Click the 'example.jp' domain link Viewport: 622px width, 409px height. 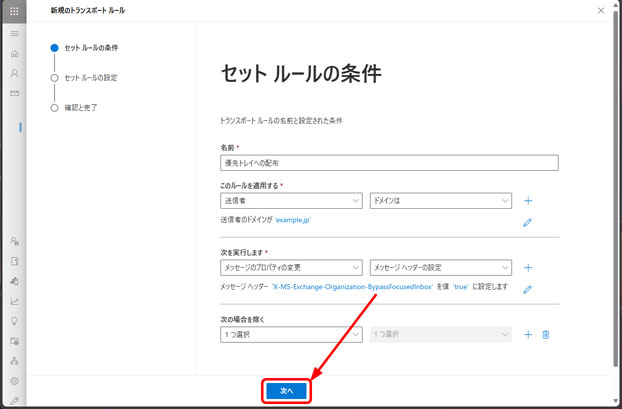tap(293, 220)
